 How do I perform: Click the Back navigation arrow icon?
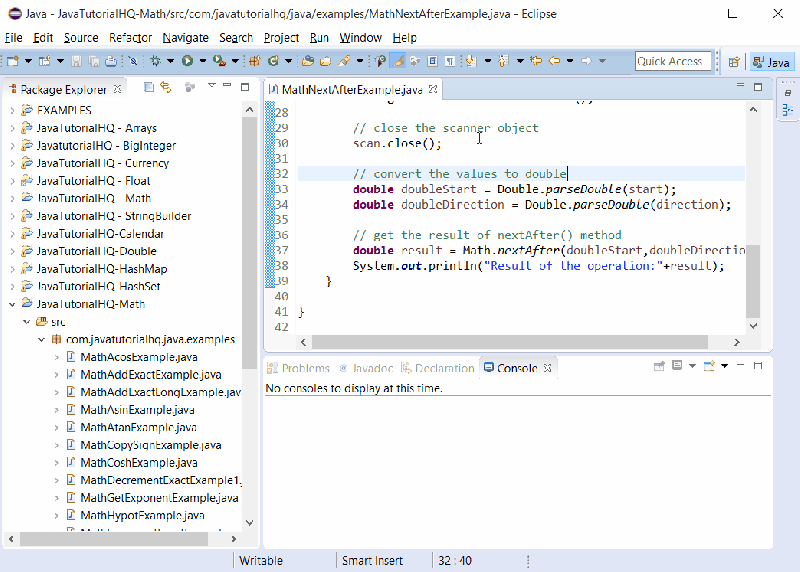point(555,61)
